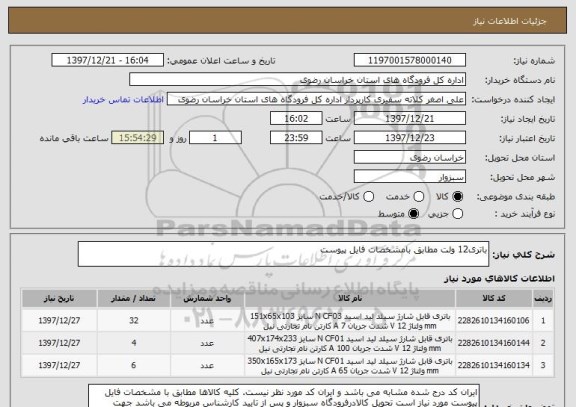576x407 pixels.
Task: Click the ساعت باقی مانده label
Action: [x=74, y=138]
